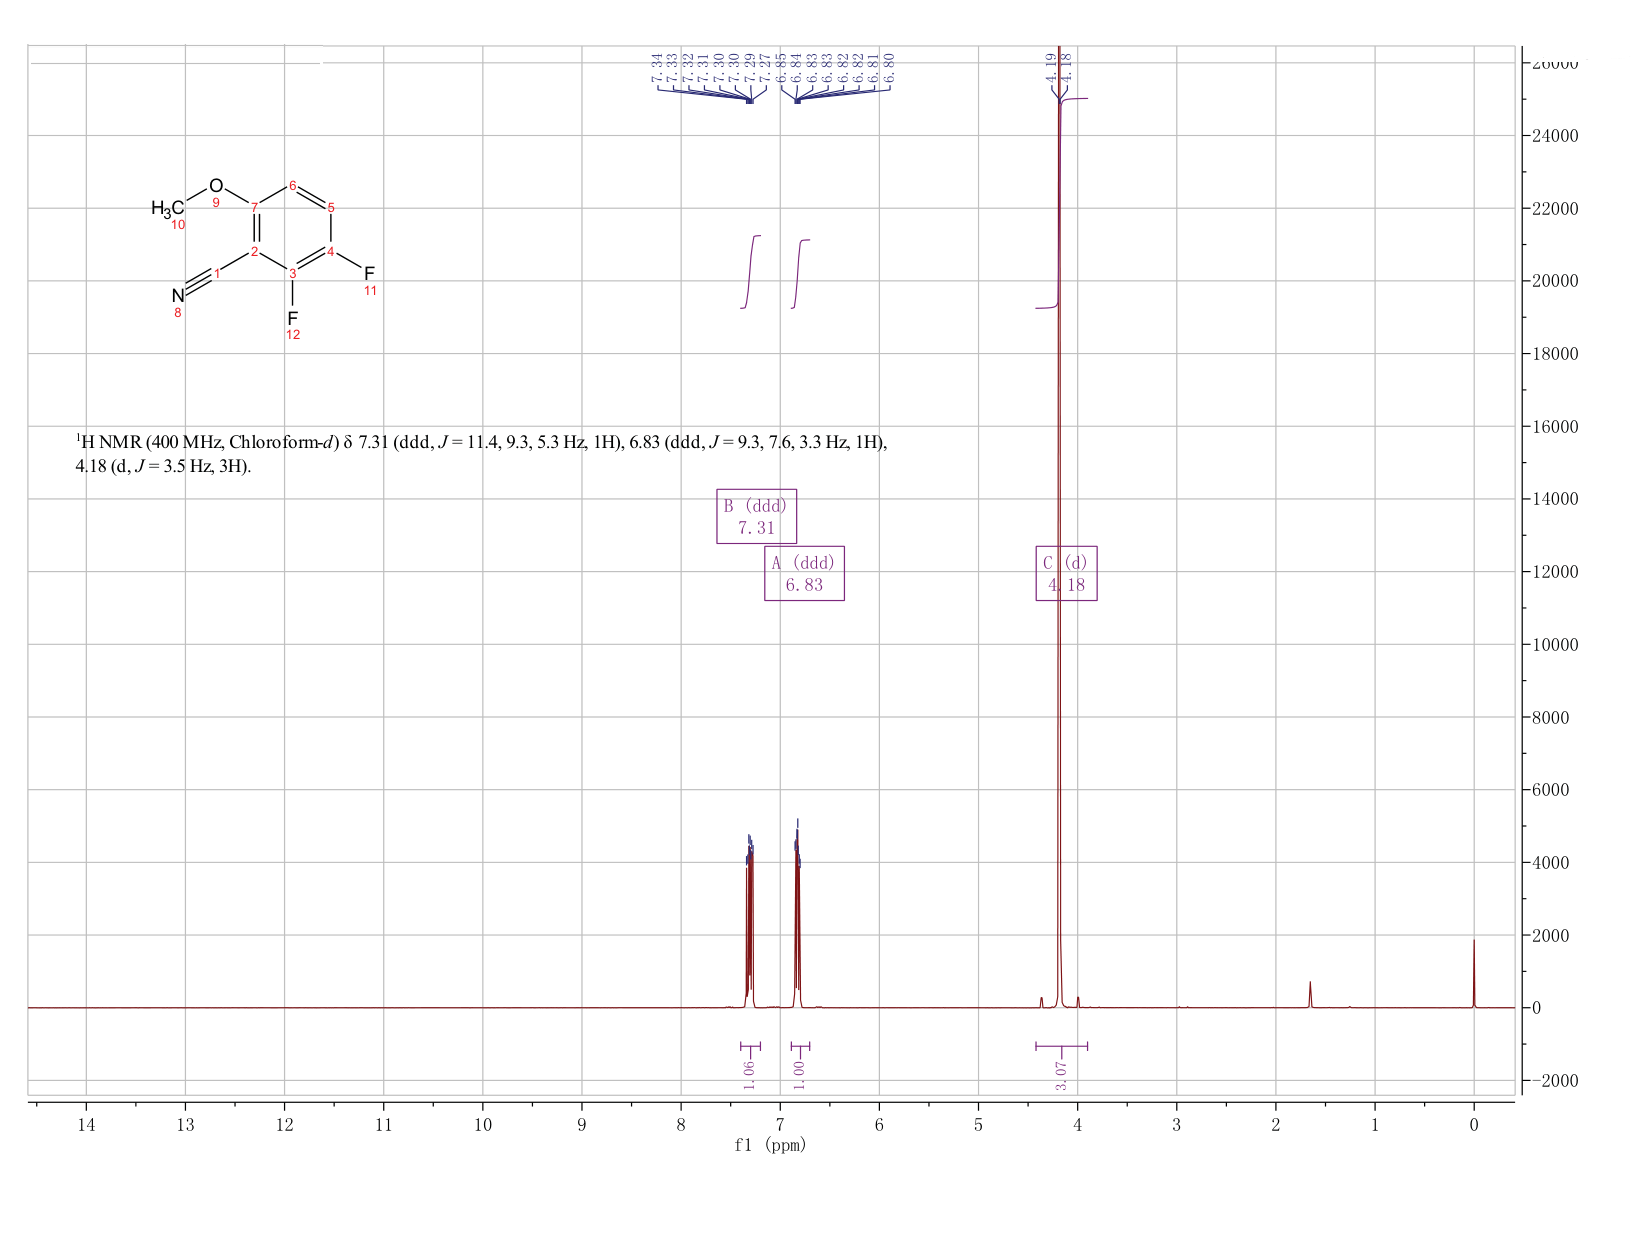
Task: Click the H3C methyl group label
Action: pos(168,208)
